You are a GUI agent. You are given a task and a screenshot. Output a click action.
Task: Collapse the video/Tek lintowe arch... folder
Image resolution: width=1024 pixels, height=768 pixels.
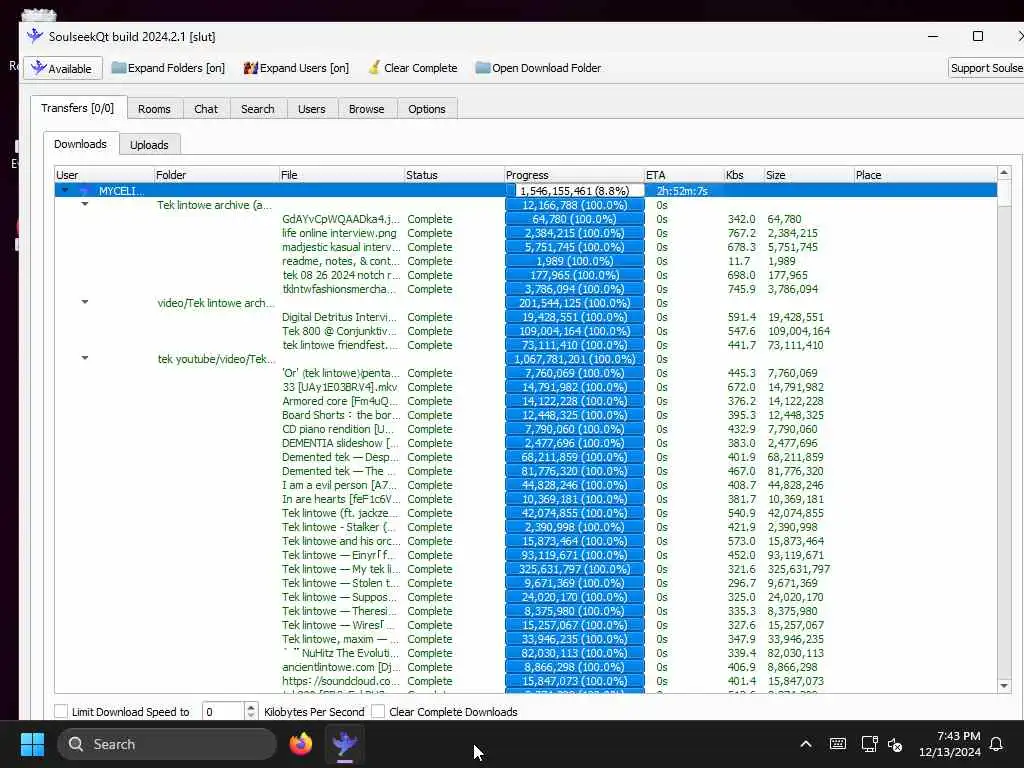point(85,302)
